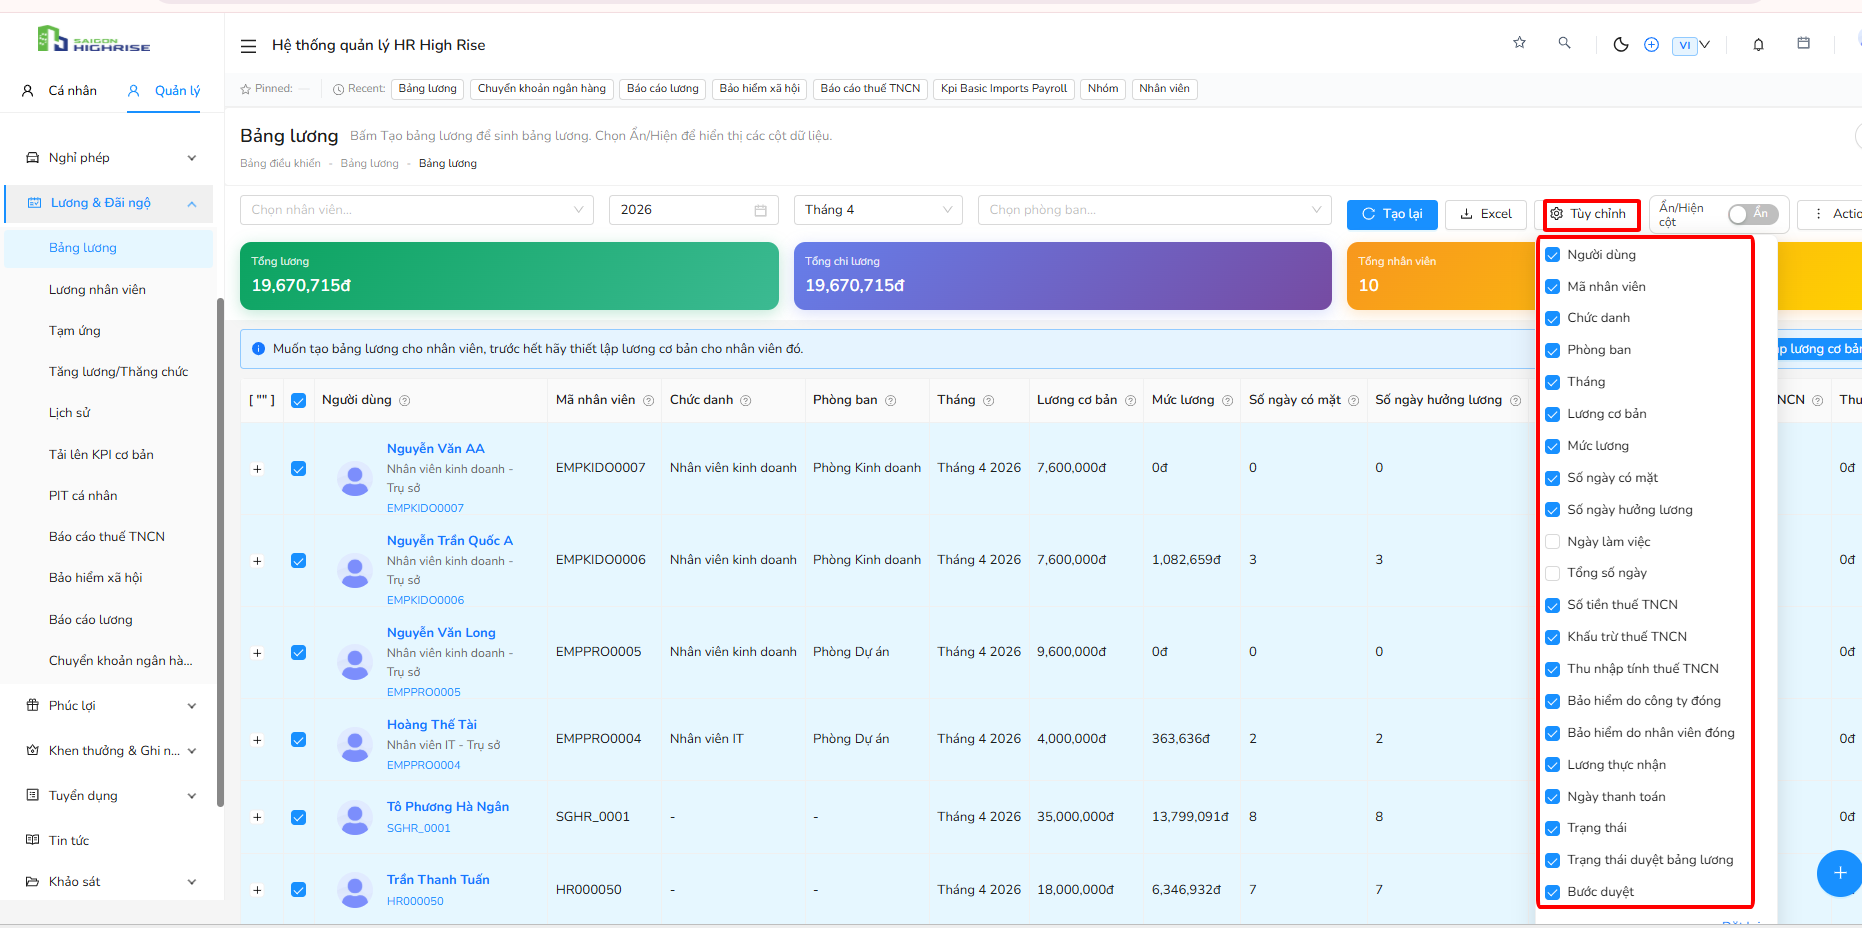Uncheck Lương thực nhận column option
Image resolution: width=1862 pixels, height=928 pixels.
(1552, 765)
